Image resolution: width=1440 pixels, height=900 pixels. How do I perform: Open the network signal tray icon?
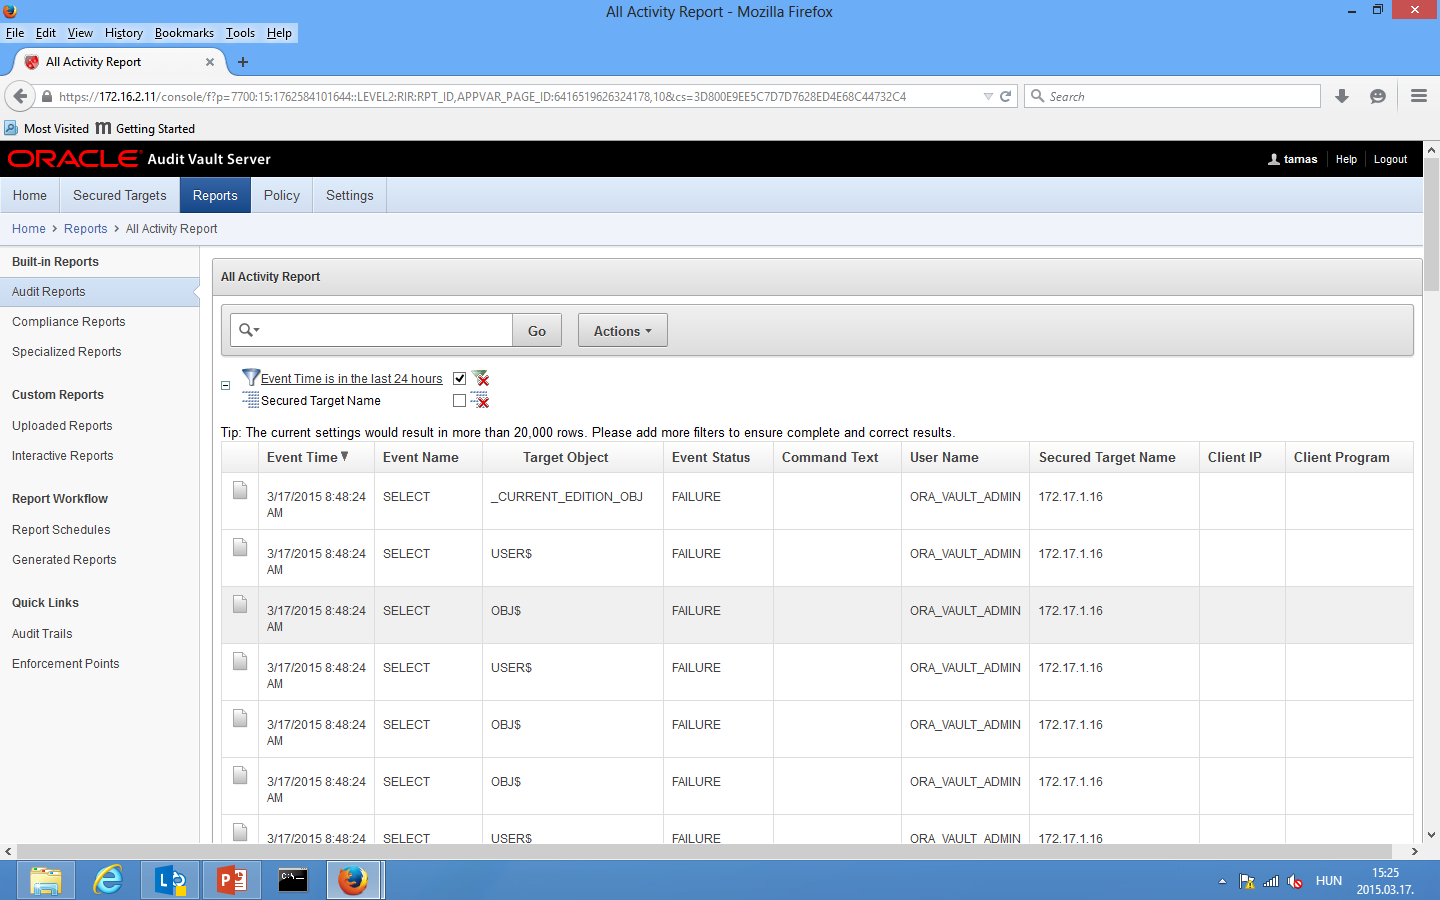click(x=1272, y=881)
